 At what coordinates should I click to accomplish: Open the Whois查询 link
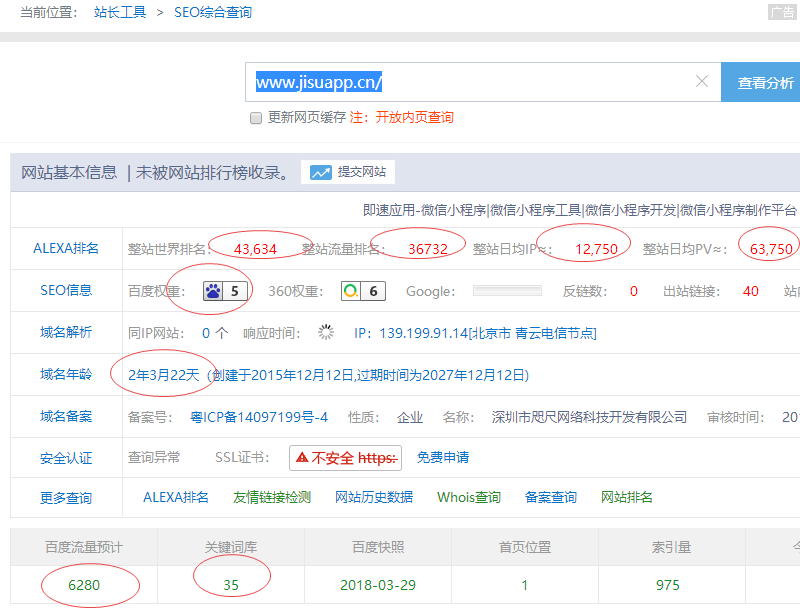(469, 497)
